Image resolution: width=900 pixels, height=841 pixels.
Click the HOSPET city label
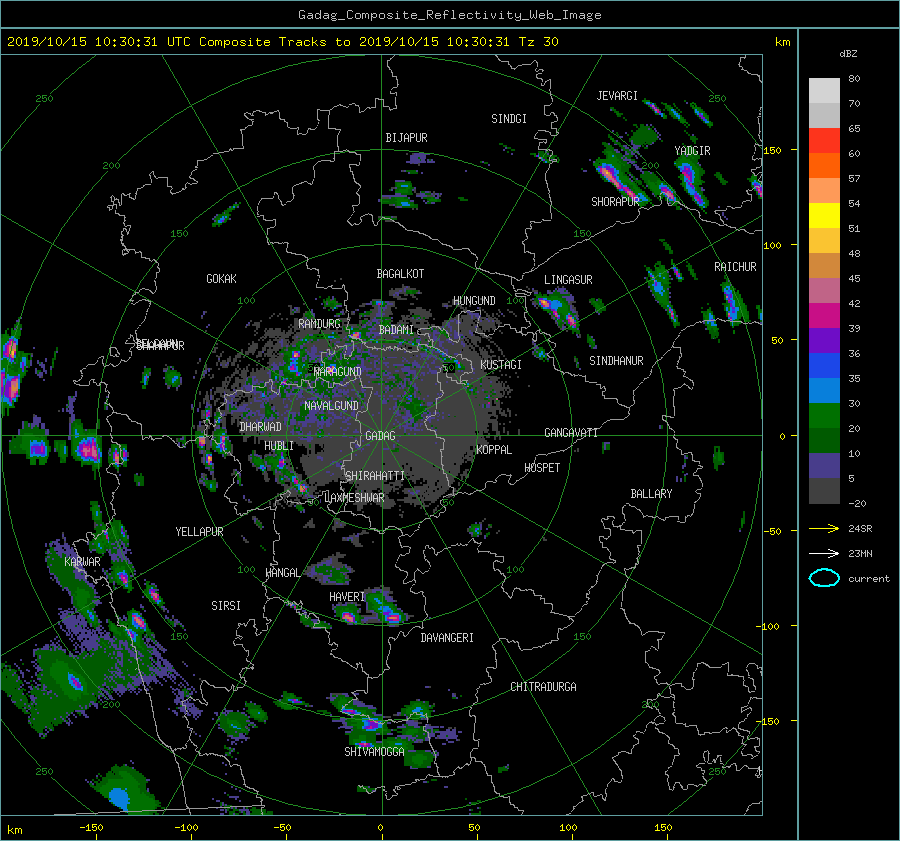click(x=542, y=468)
